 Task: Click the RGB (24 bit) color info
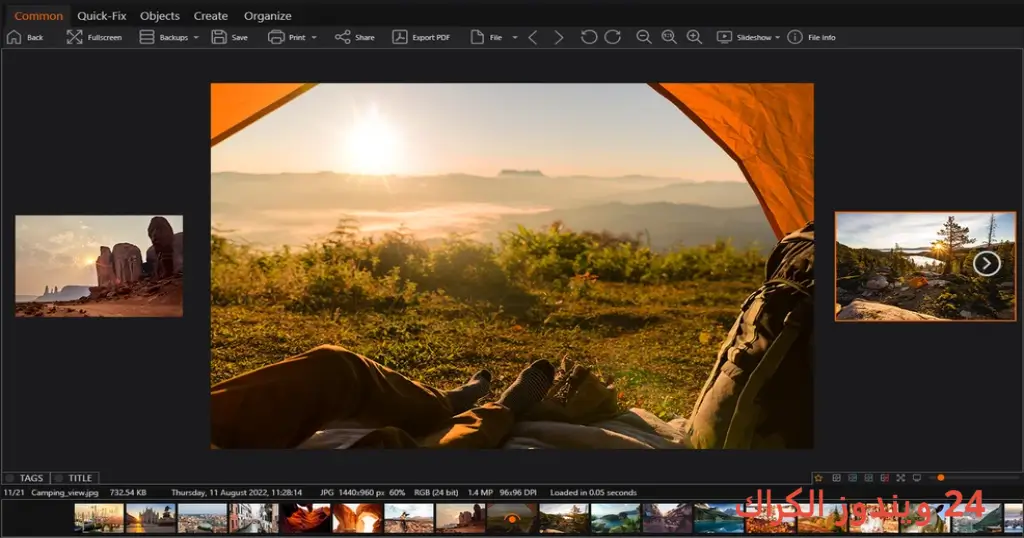(436, 492)
